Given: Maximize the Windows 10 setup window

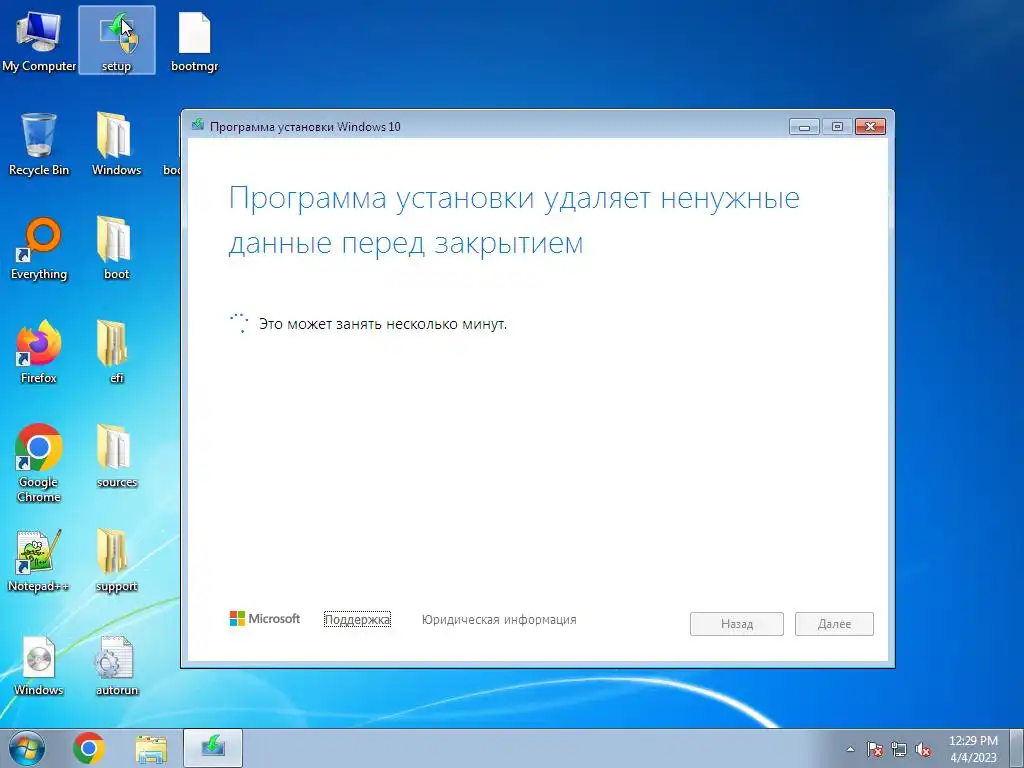Looking at the screenshot, I should pos(837,127).
